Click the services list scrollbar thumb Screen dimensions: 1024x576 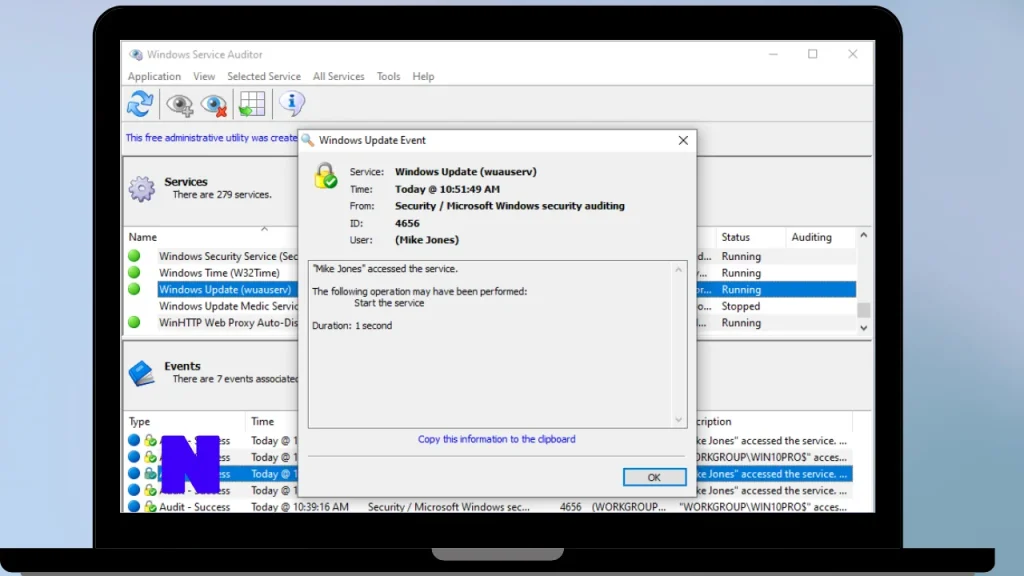tap(863, 310)
